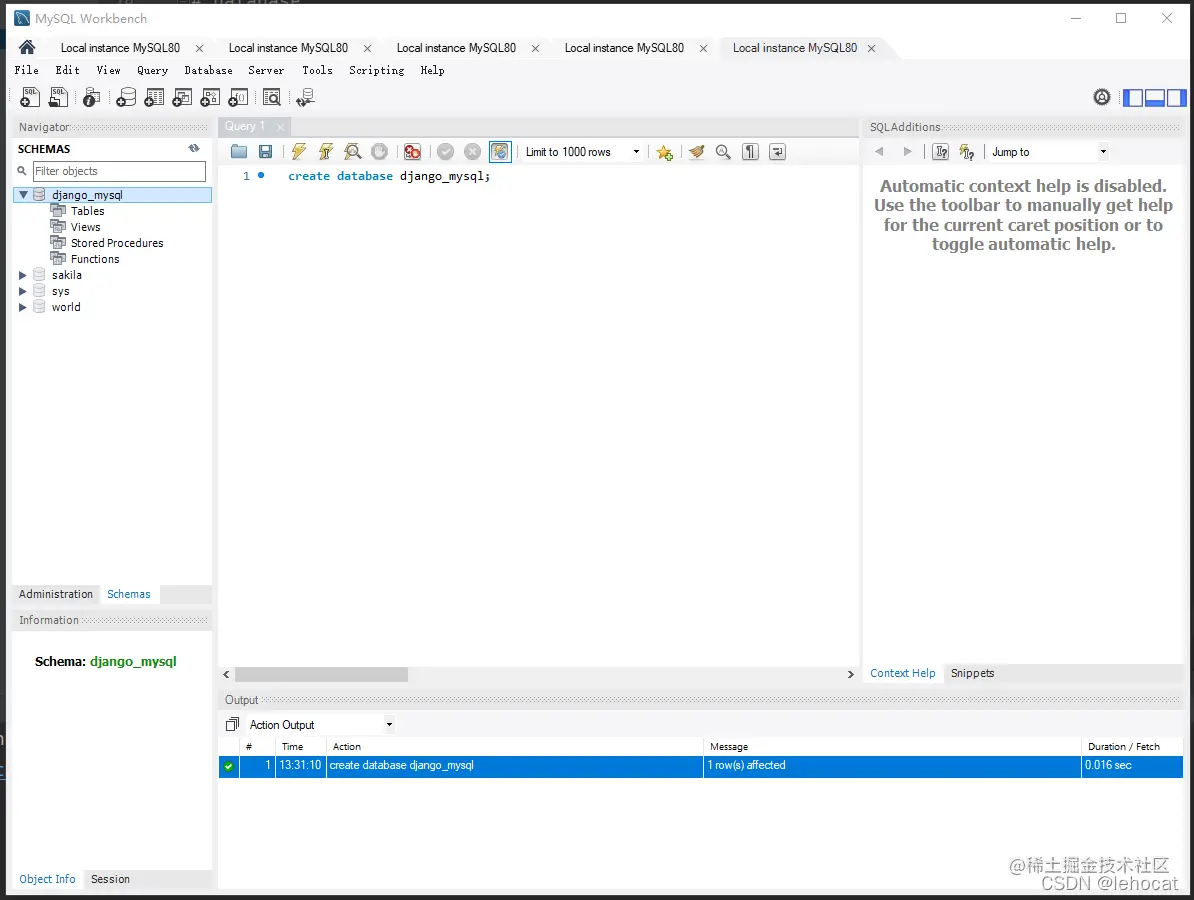The width and height of the screenshot is (1194, 900).
Task: Go to the Home screen icon
Action: pyautogui.click(x=27, y=47)
